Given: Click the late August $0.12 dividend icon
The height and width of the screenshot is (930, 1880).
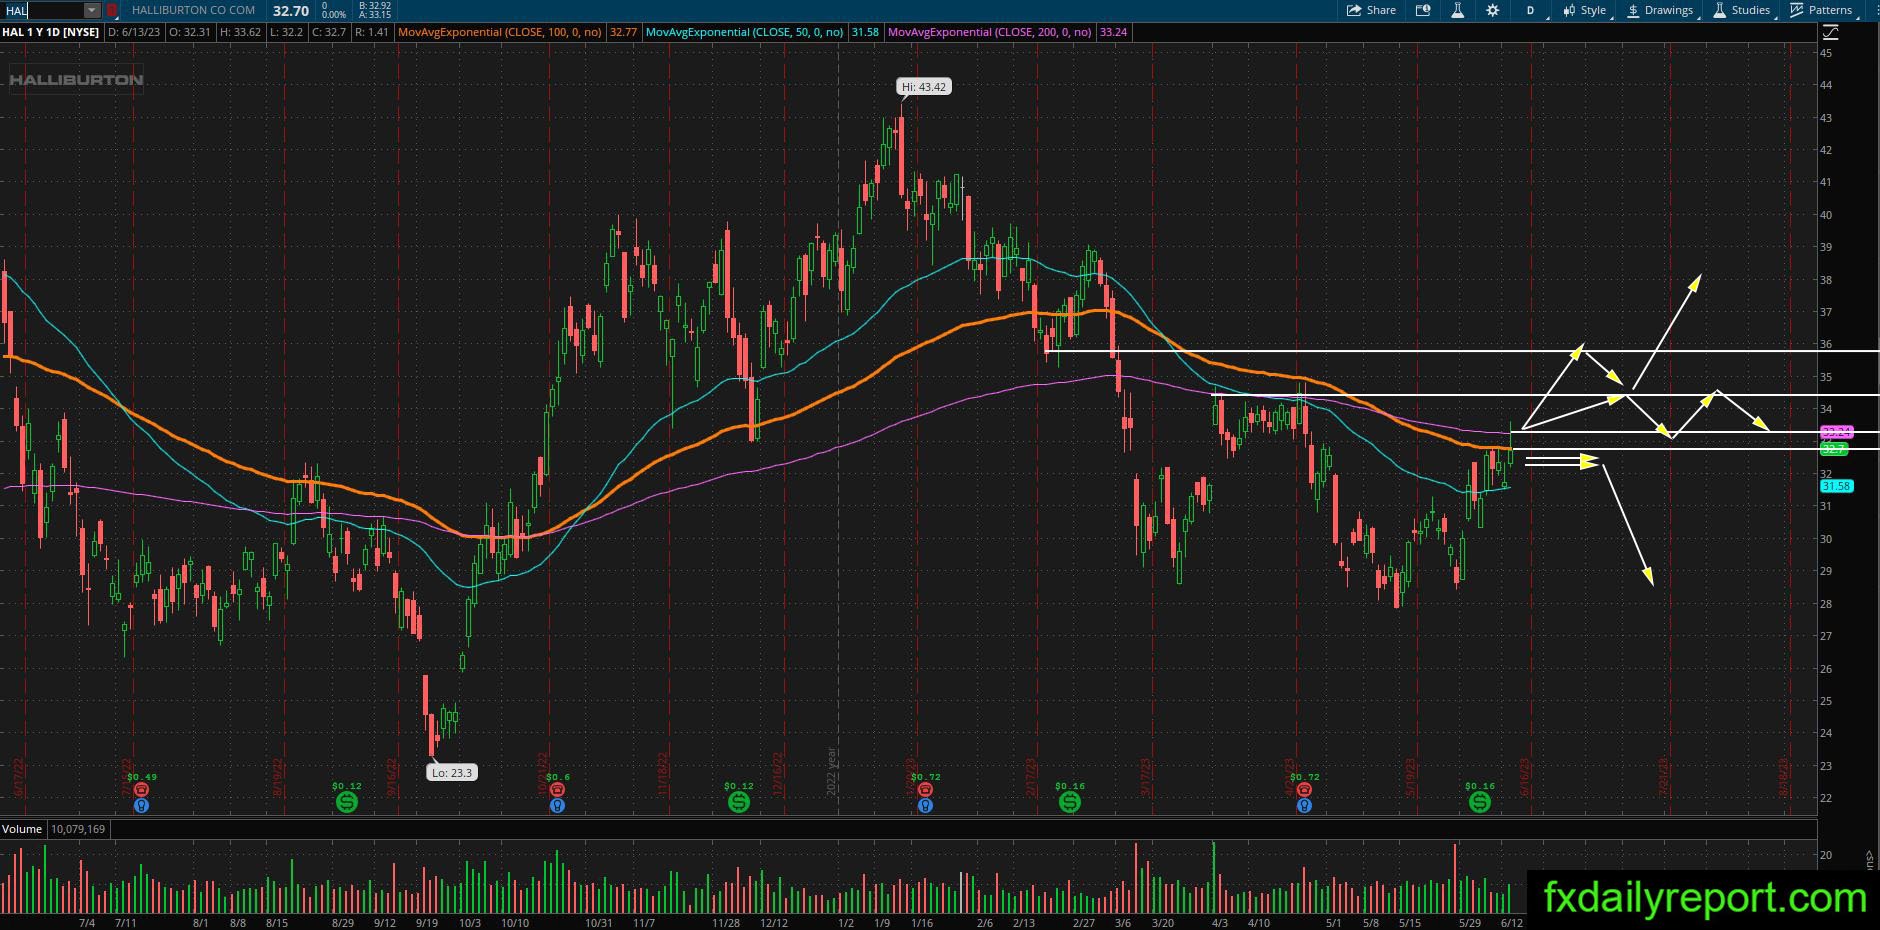Looking at the screenshot, I should click(346, 802).
